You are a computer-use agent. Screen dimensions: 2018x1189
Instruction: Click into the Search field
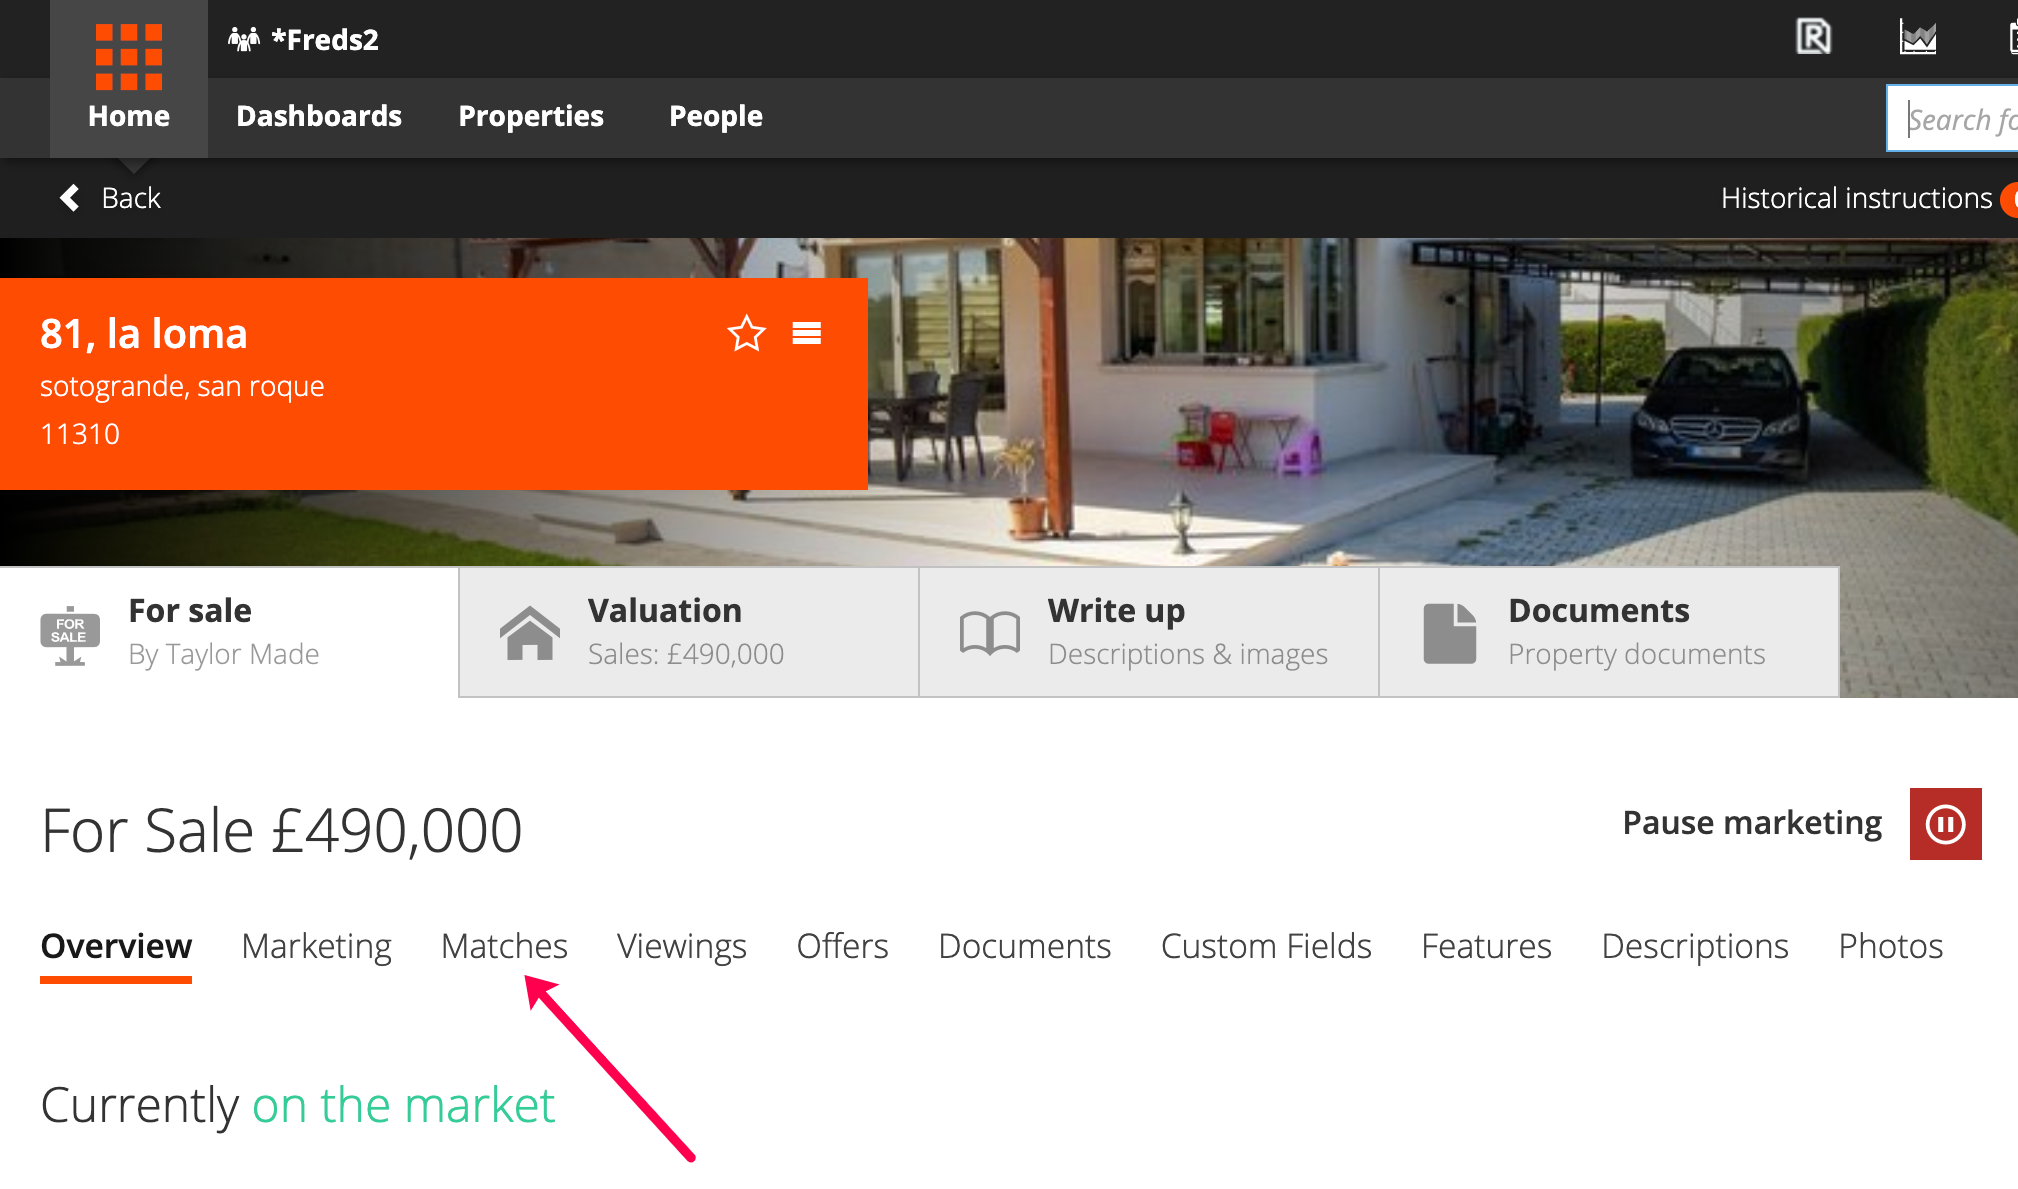click(x=1953, y=119)
